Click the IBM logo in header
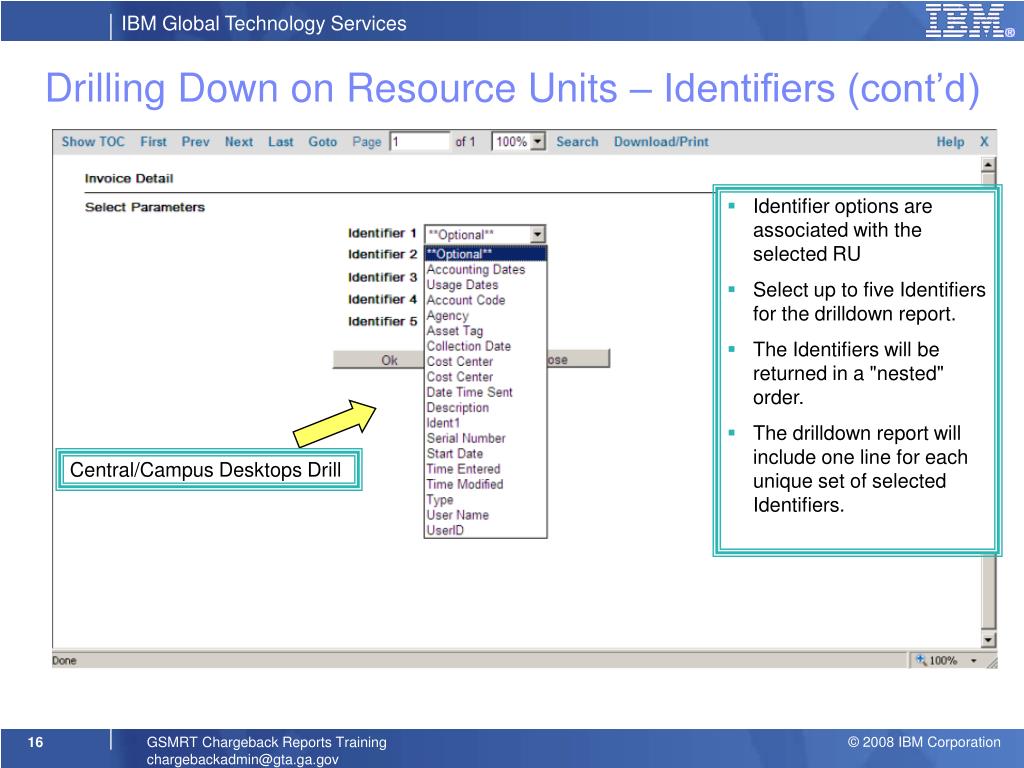Image resolution: width=1024 pixels, height=768 pixels. (x=970, y=20)
